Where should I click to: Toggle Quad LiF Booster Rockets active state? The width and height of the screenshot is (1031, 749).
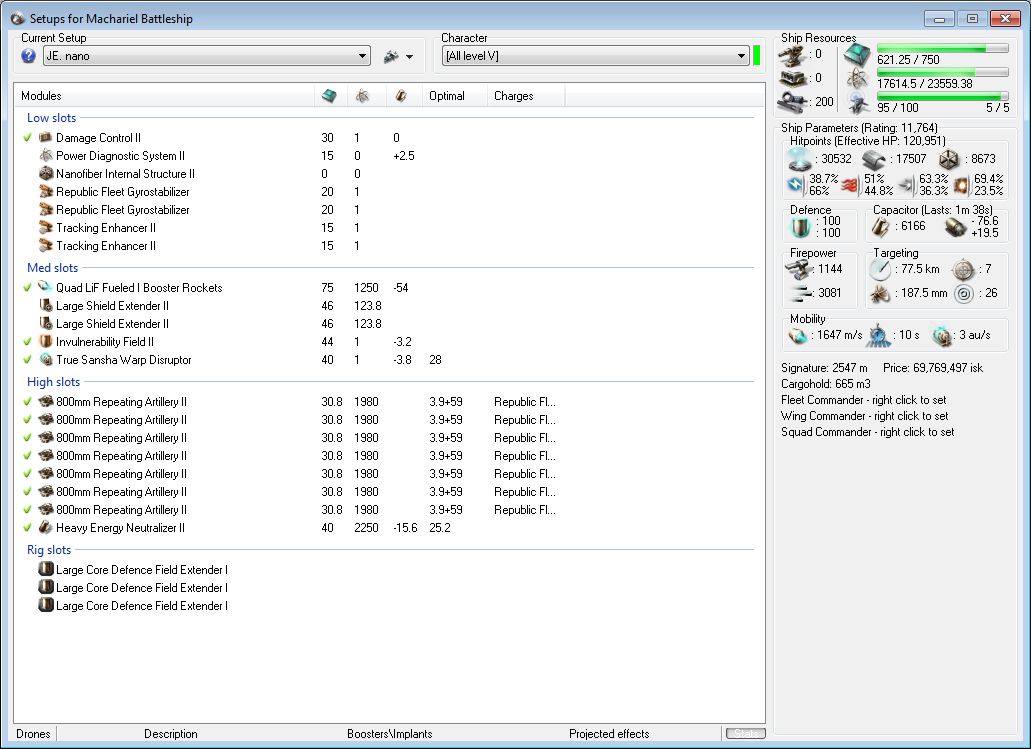click(28, 288)
